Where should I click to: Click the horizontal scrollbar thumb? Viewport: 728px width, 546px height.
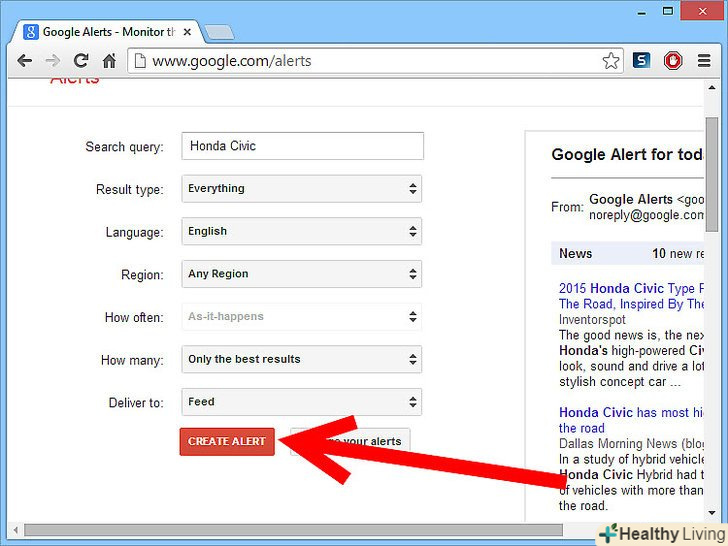tap(293, 530)
